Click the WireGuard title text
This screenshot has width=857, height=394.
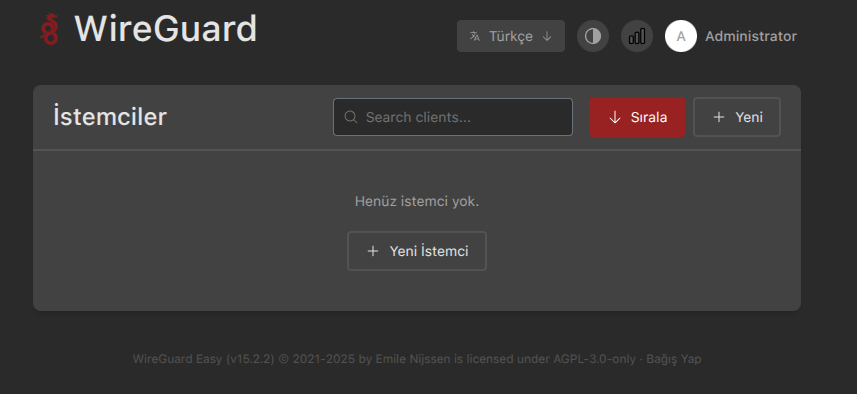166,29
